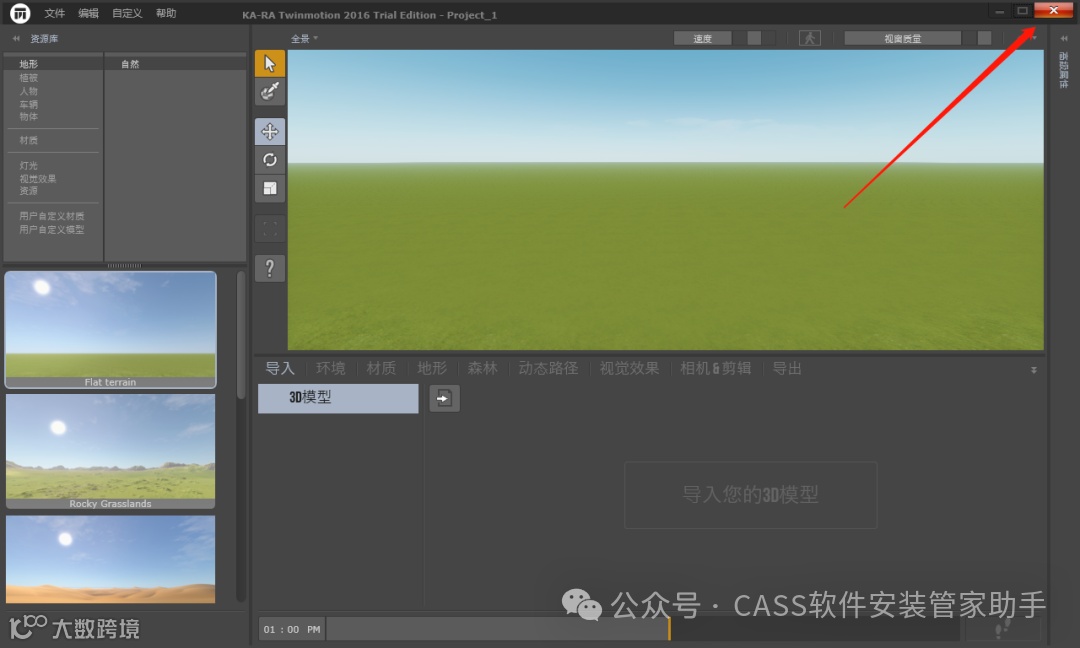Click the Twinmotion logo icon

tap(20, 12)
